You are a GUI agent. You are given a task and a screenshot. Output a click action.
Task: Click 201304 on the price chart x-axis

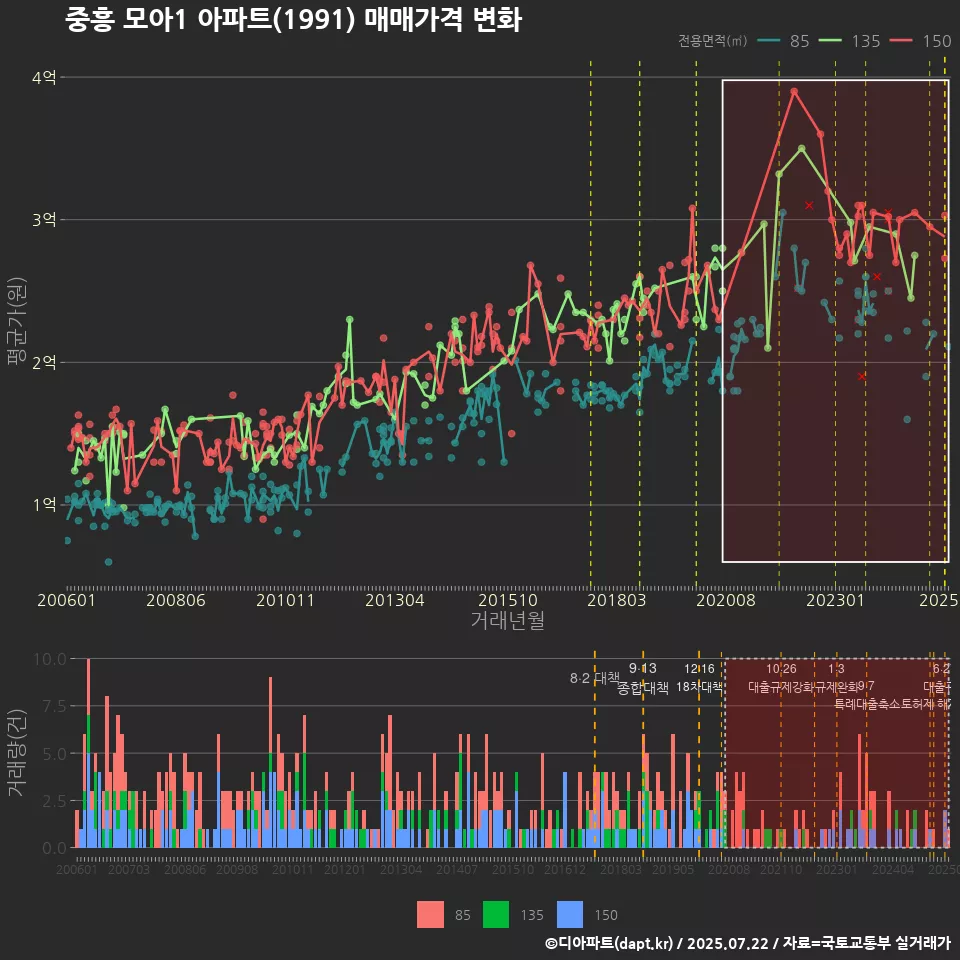click(x=395, y=600)
